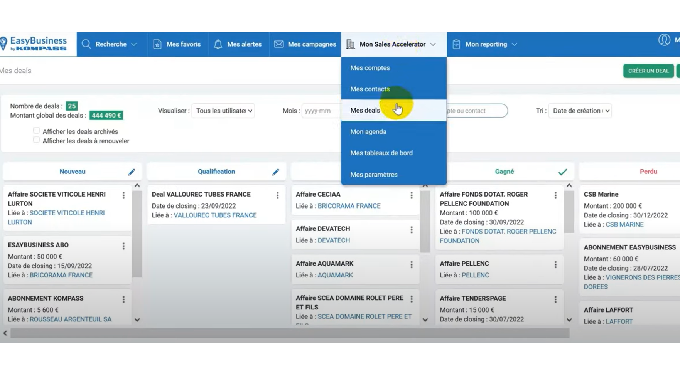Screen dimensions: 680x390
Task: Open the LAFFORT company link
Action: coord(619,321)
